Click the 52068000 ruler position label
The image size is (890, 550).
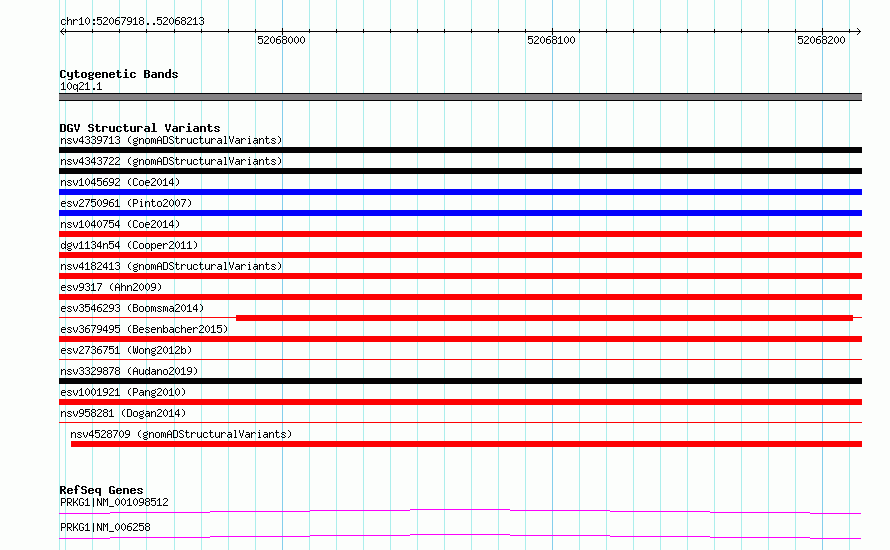281,40
